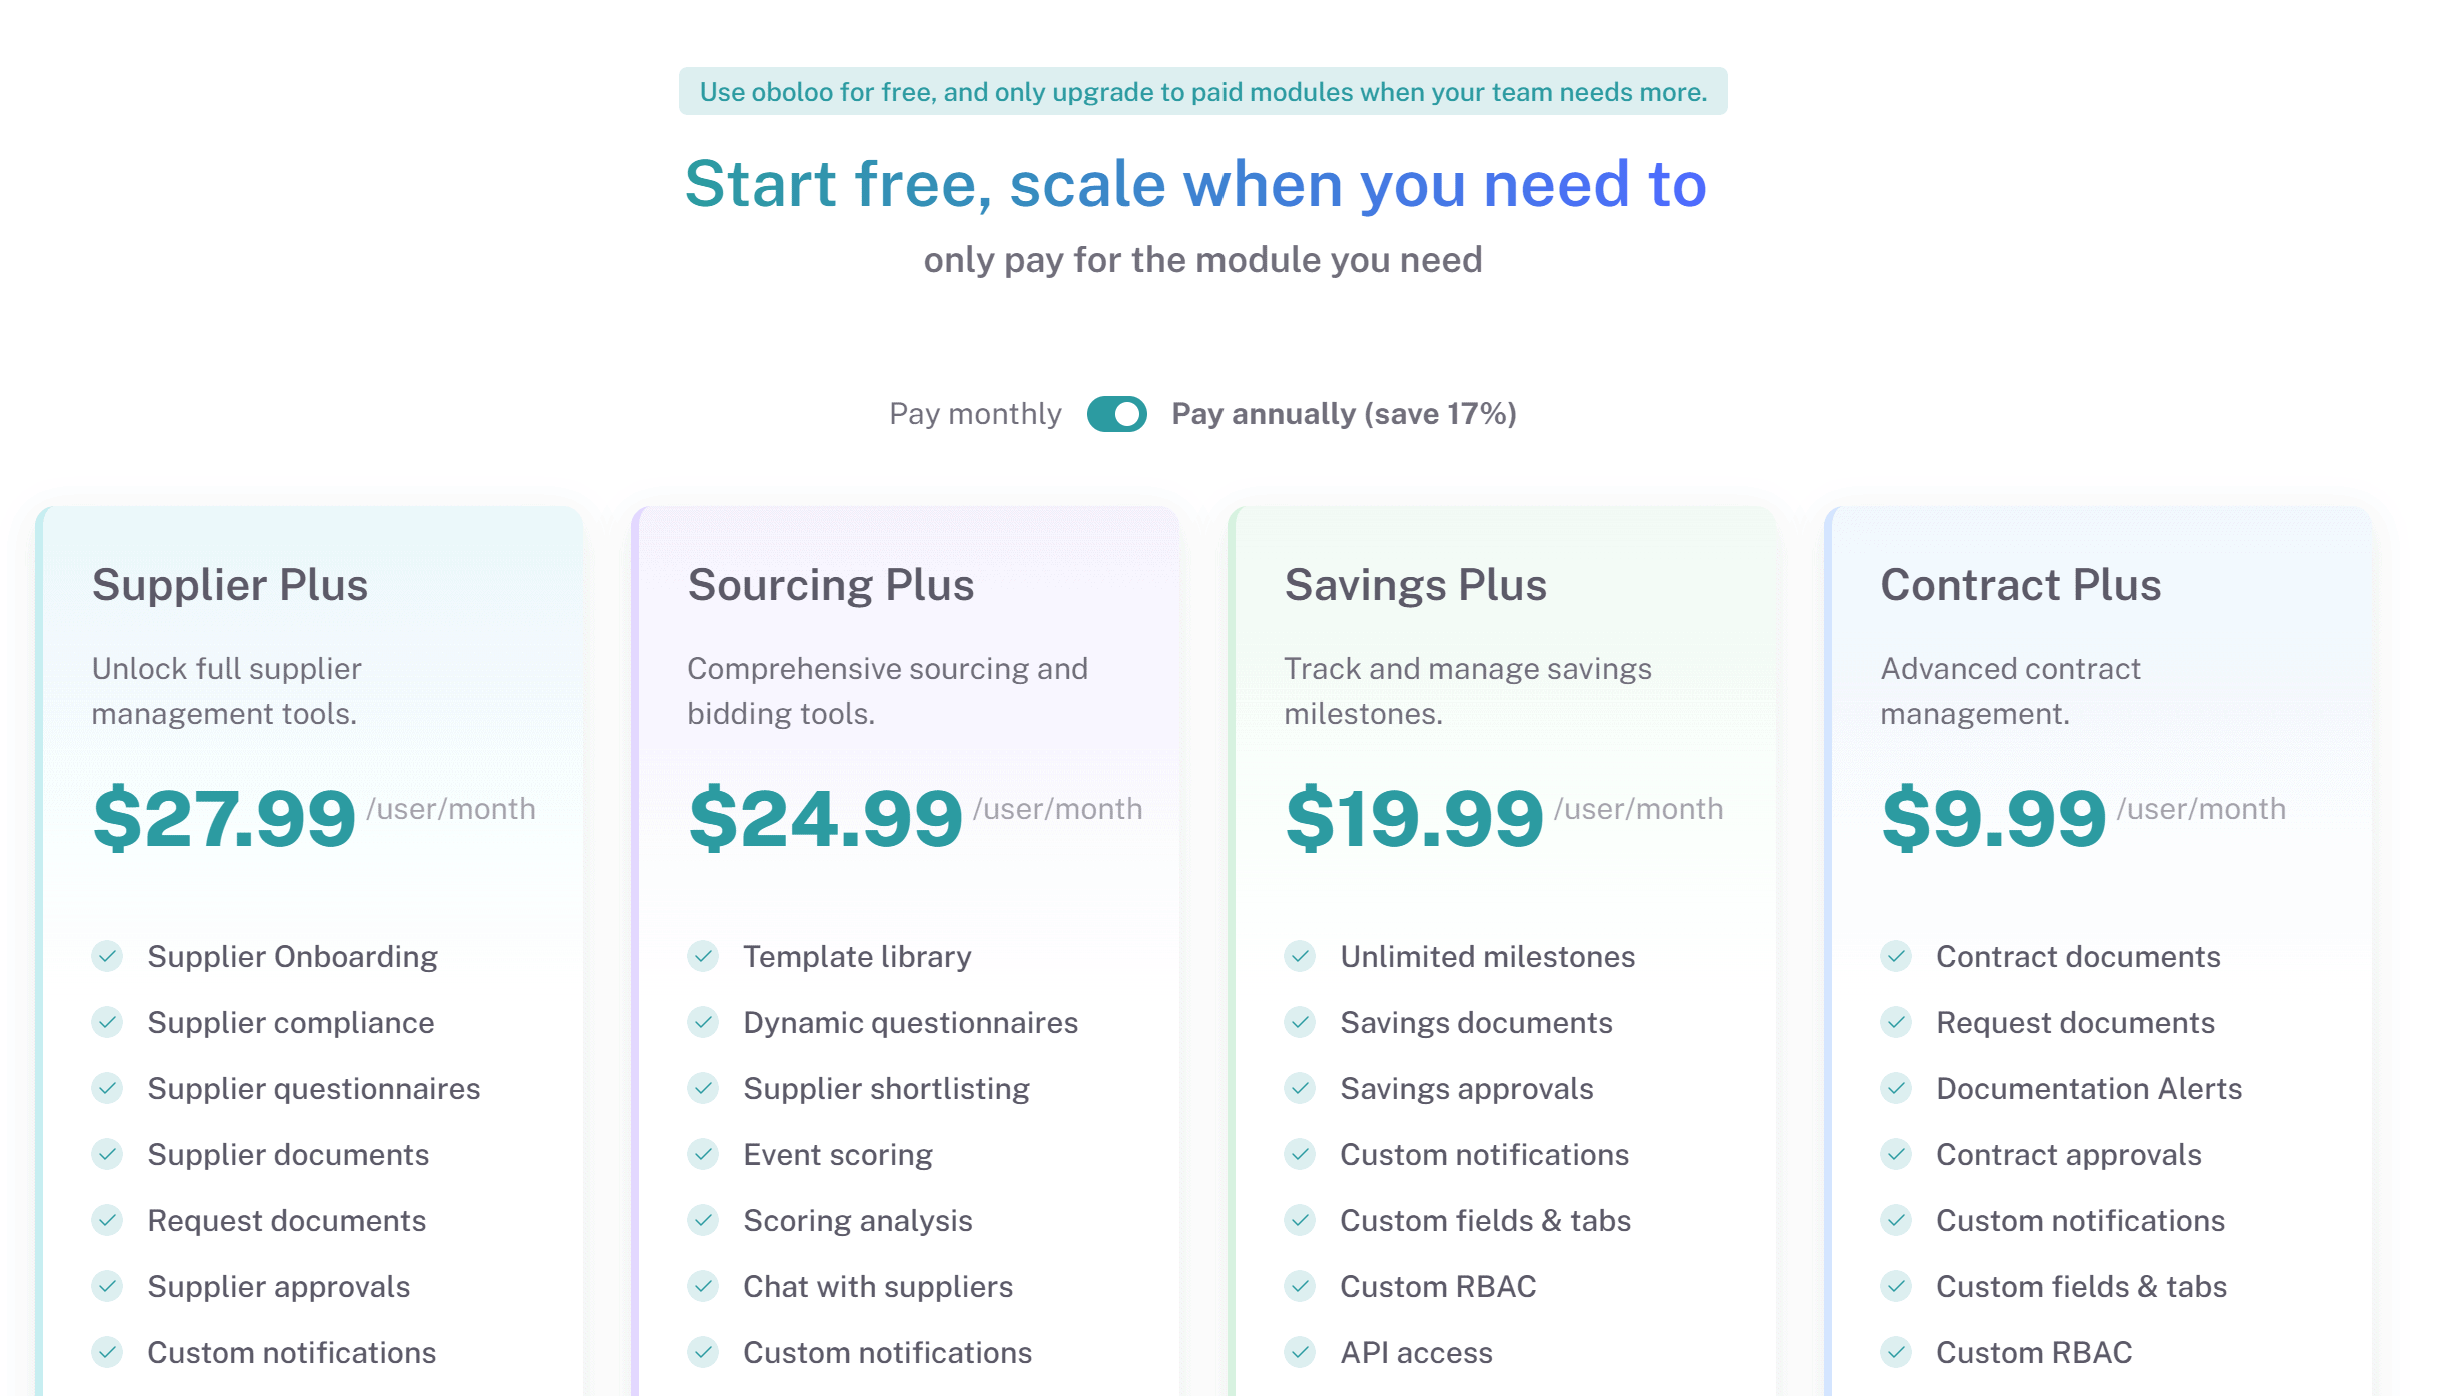
Task: Toggle the monthly/annual billing switch
Action: click(x=1116, y=414)
